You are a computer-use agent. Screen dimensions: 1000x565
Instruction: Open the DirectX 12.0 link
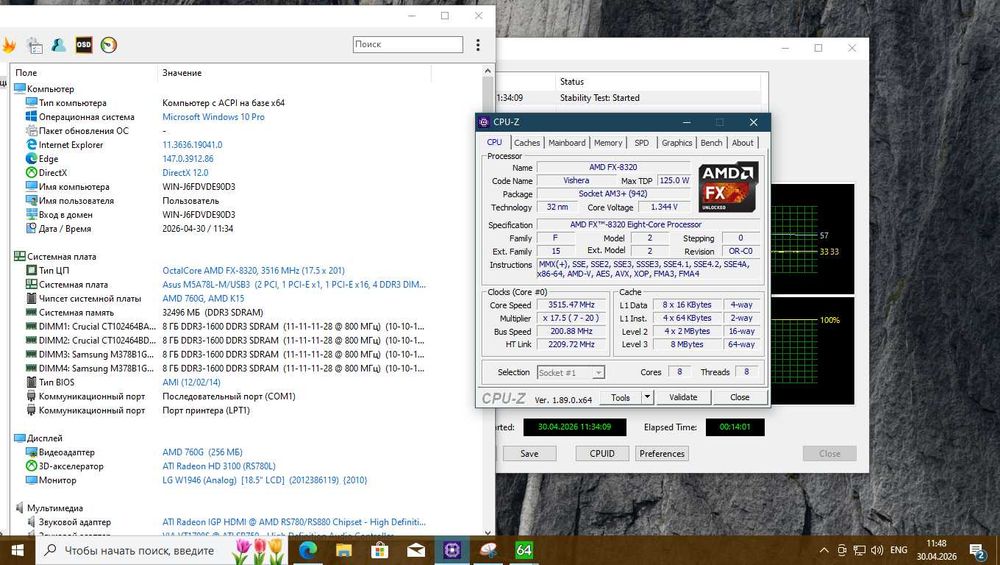click(185, 173)
